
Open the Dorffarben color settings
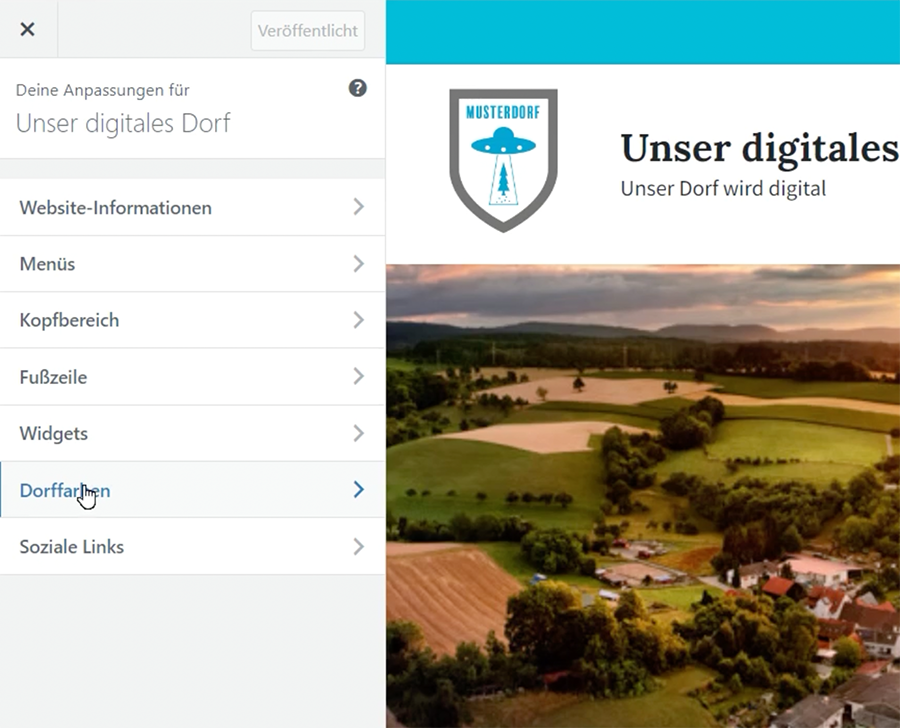pyautogui.click(x=64, y=490)
